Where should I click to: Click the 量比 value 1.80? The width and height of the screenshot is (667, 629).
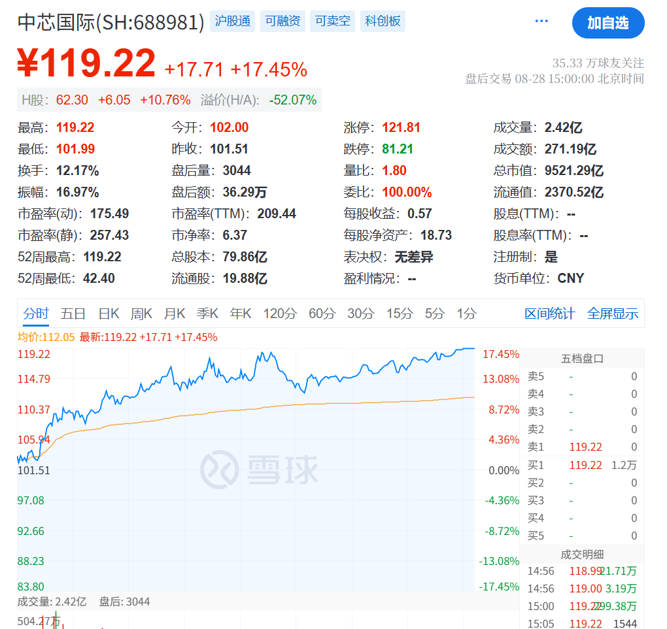[x=394, y=171]
